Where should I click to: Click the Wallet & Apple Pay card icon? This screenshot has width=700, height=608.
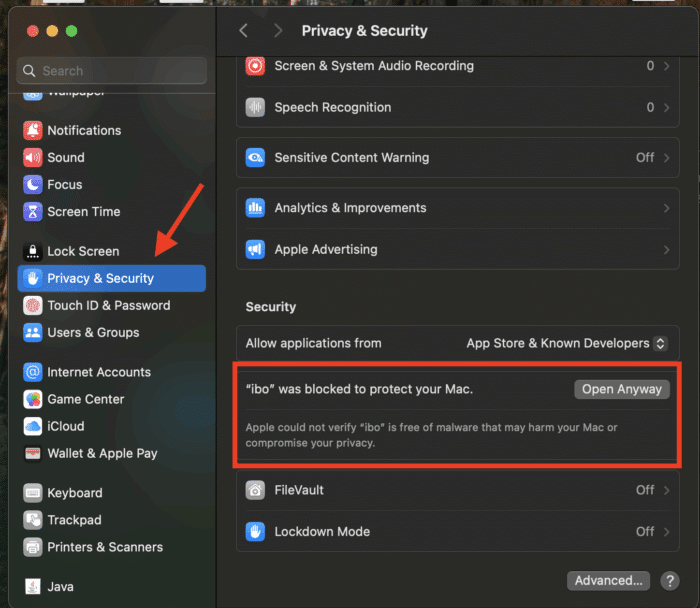pyautogui.click(x=33, y=453)
